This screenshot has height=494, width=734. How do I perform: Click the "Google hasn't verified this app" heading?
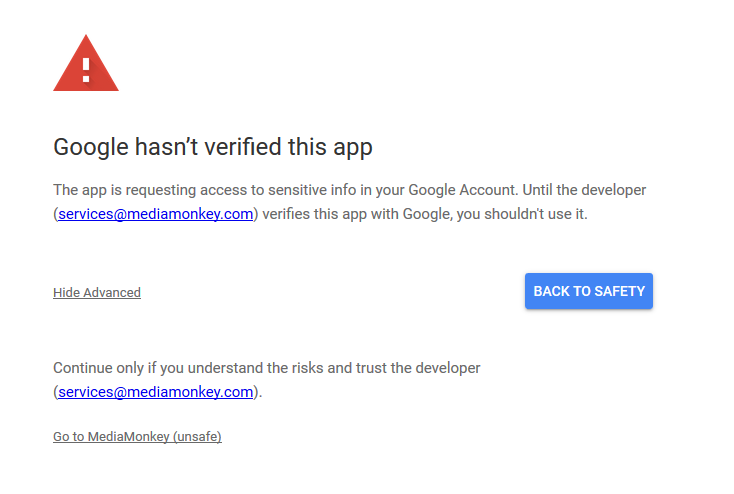click(x=212, y=147)
